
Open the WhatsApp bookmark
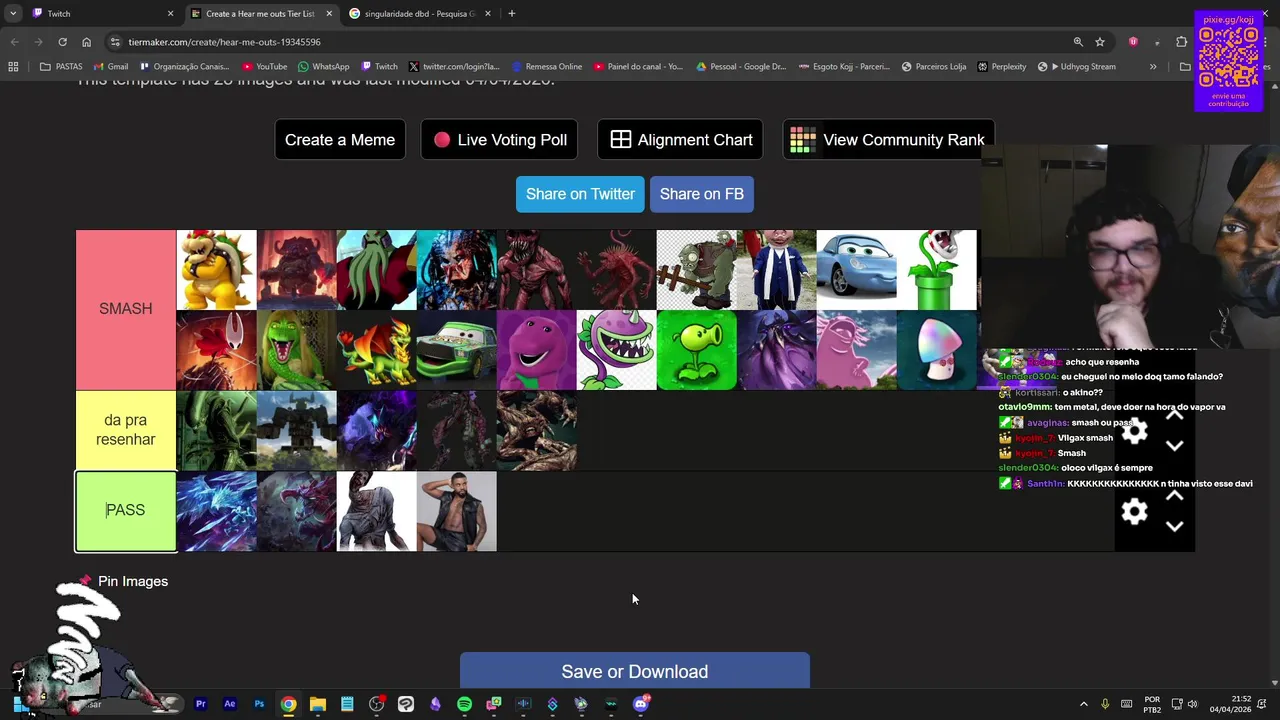(x=324, y=67)
